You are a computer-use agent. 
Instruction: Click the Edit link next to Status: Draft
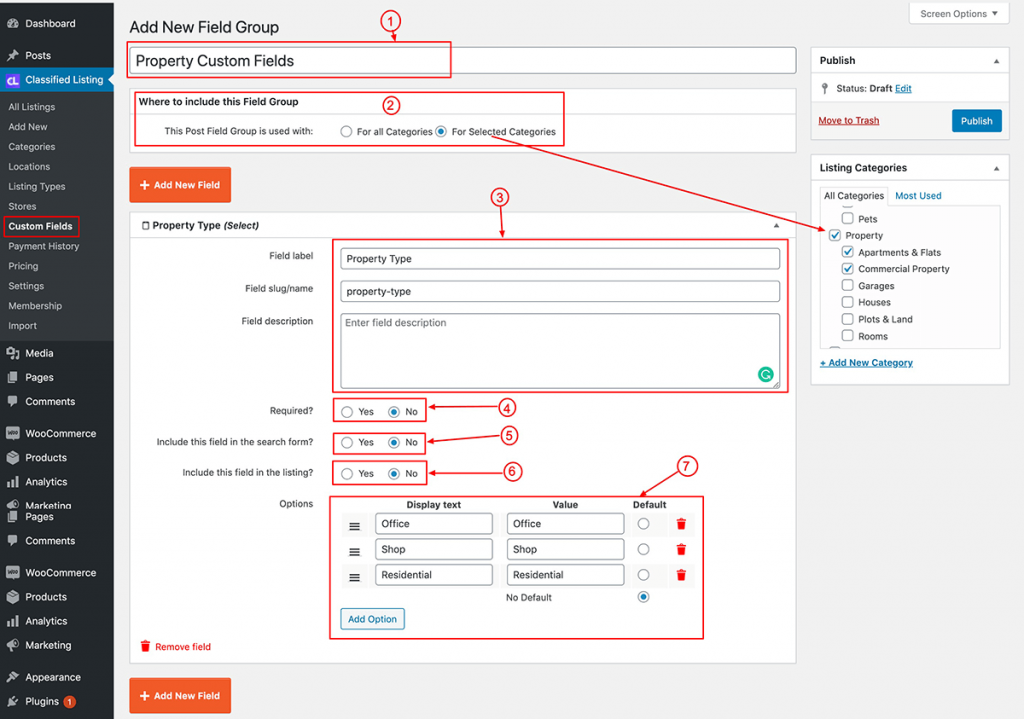point(903,89)
